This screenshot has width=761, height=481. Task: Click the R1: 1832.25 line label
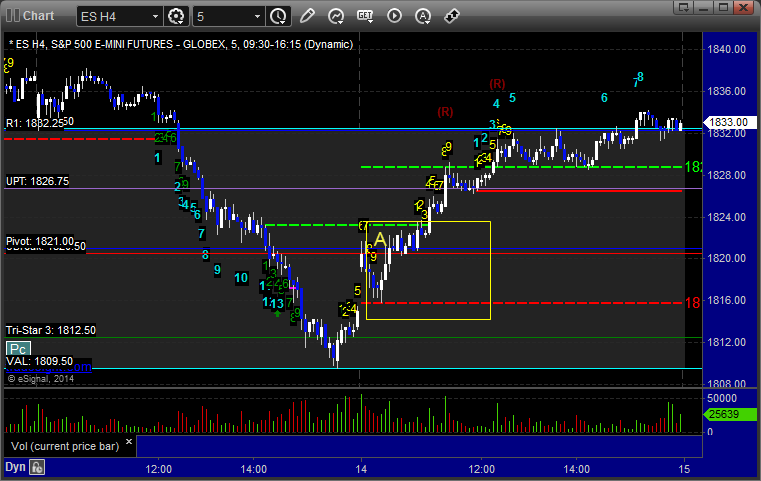(x=34, y=123)
